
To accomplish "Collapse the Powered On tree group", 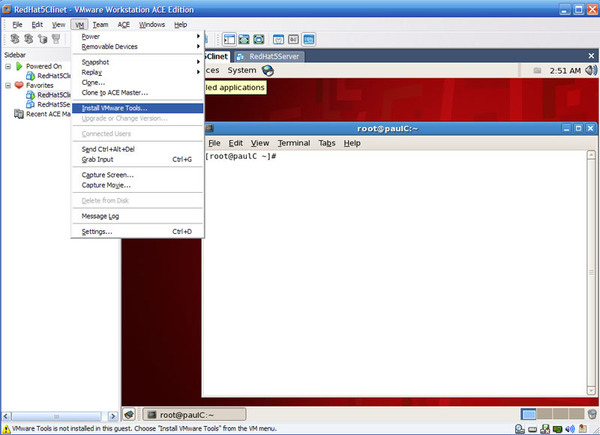I will pos(8,67).
